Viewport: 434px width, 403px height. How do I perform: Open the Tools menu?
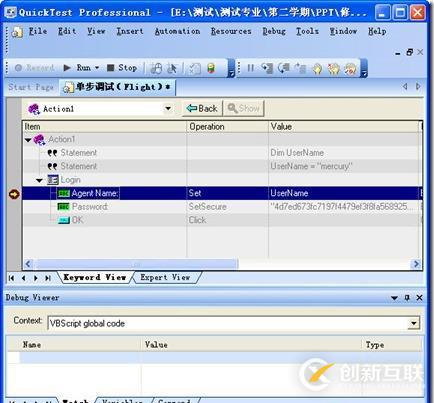[307, 31]
